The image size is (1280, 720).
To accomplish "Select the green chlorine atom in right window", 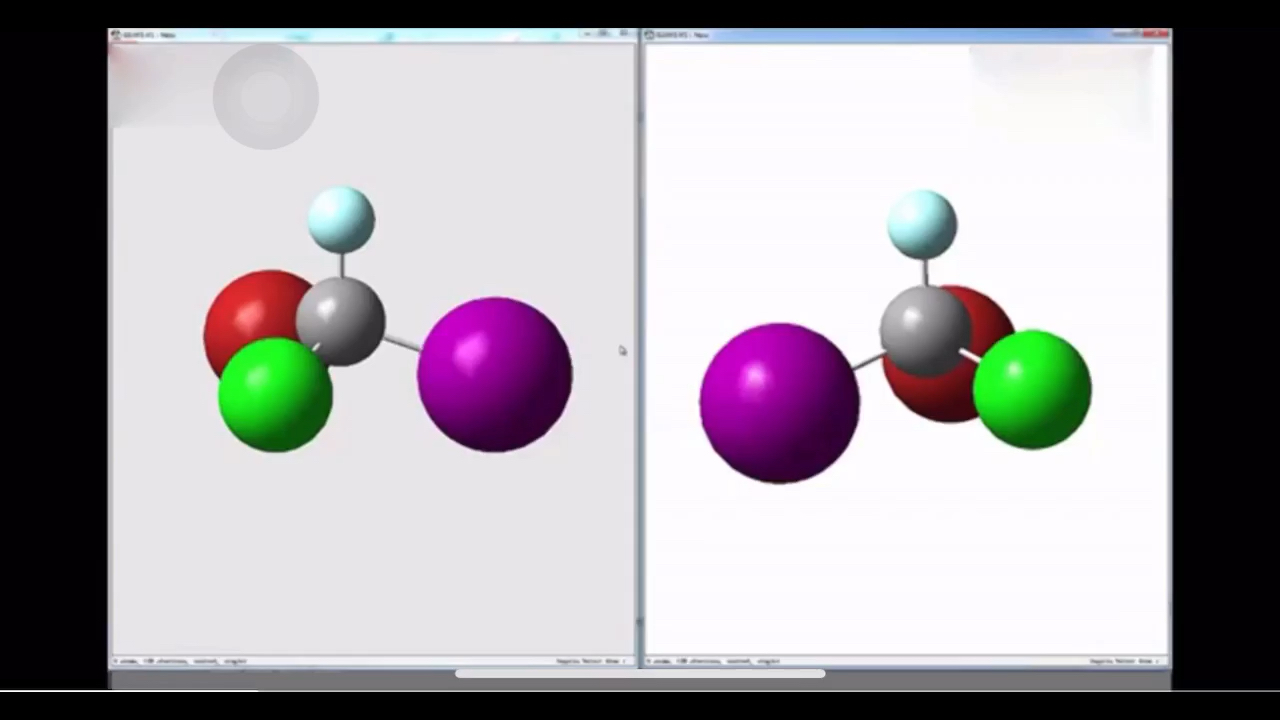I will pos(1032,389).
